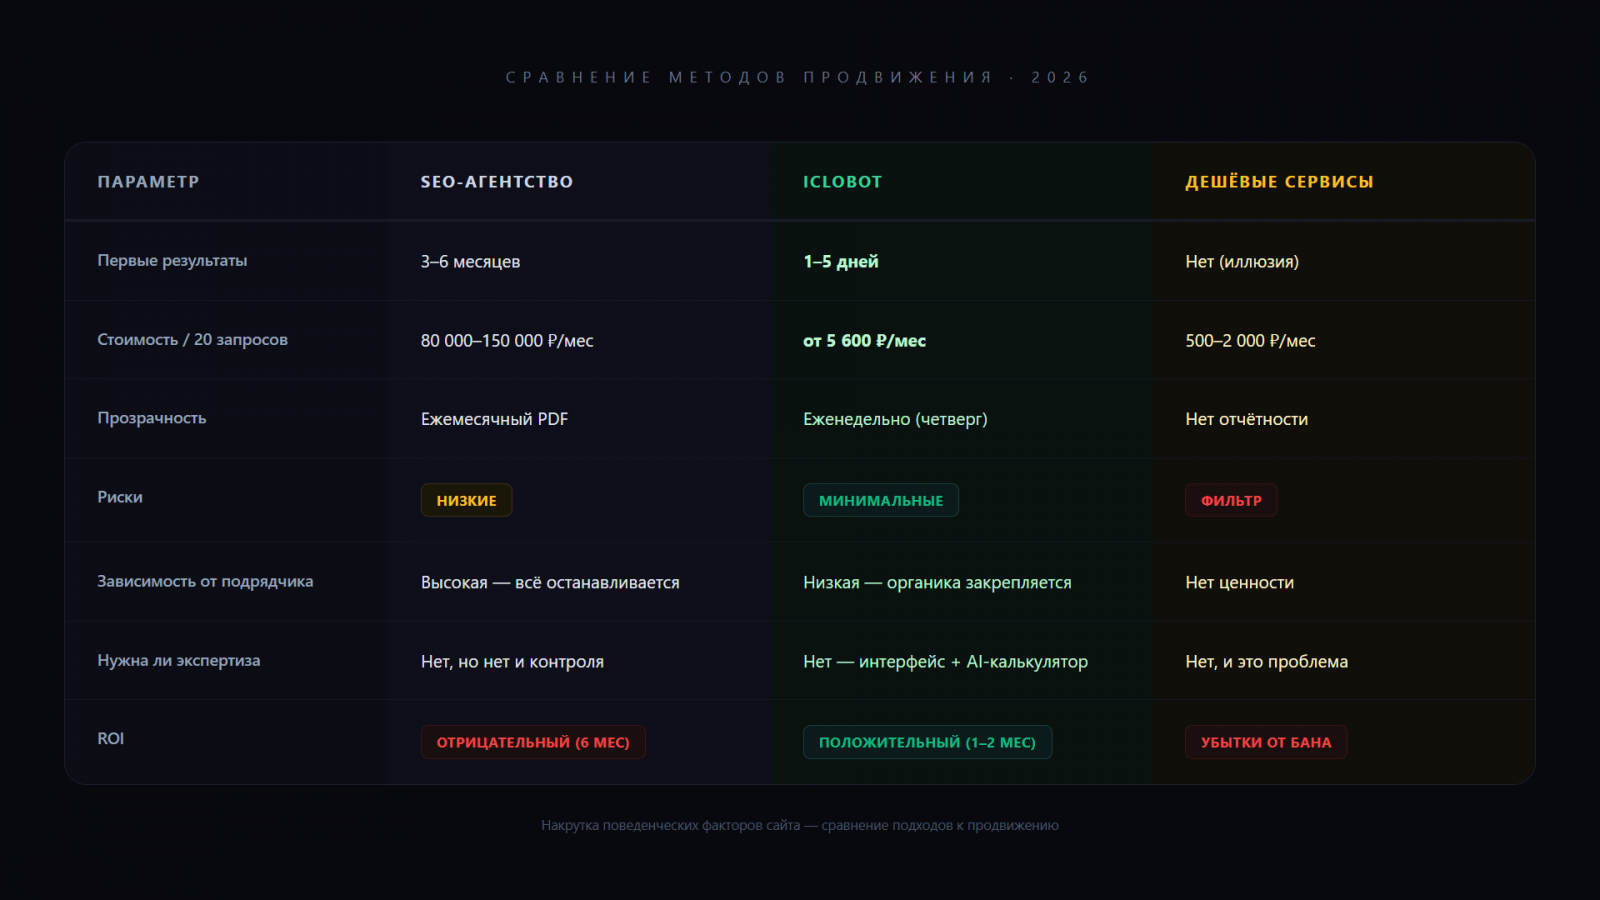Click the '80 000–150 000 ₽/мес' cell
1600x900 pixels.
(507, 341)
